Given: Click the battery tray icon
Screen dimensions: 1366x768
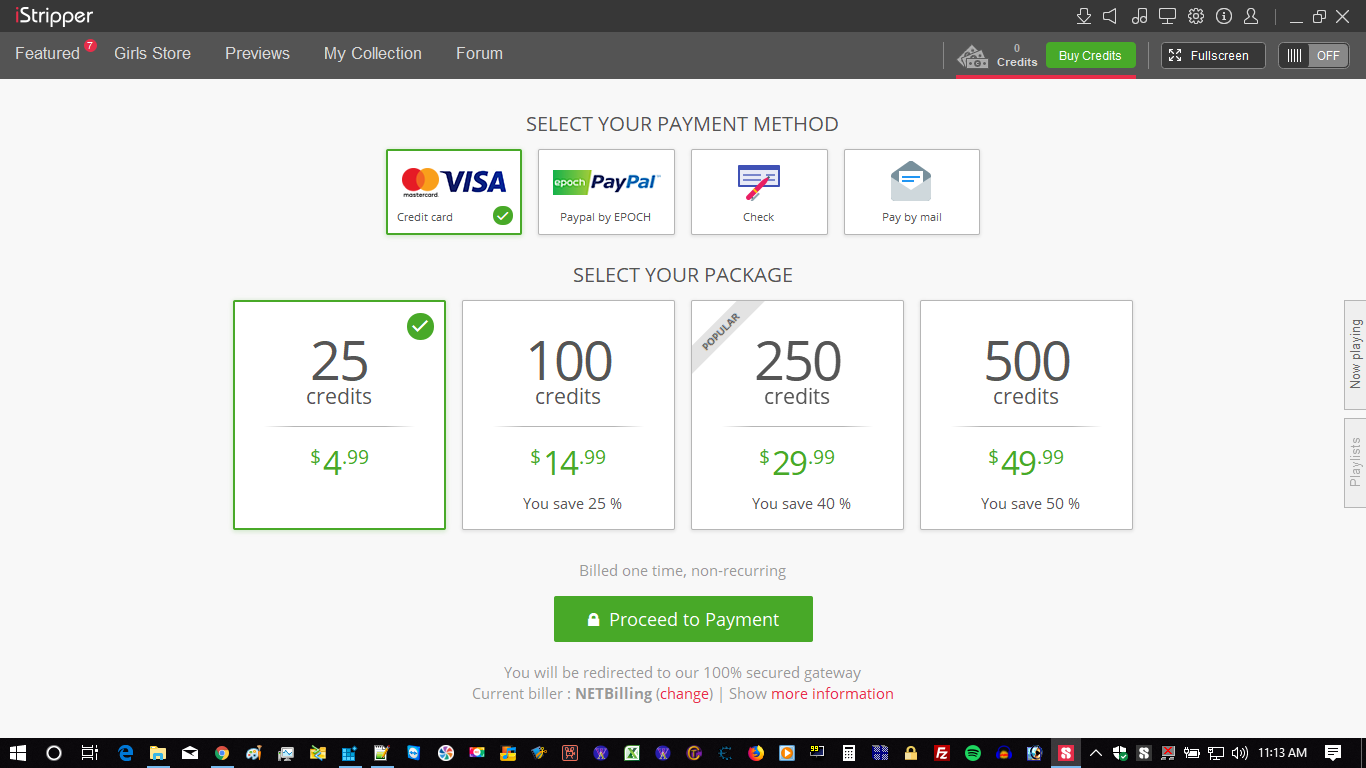Looking at the screenshot, I should [x=1192, y=753].
